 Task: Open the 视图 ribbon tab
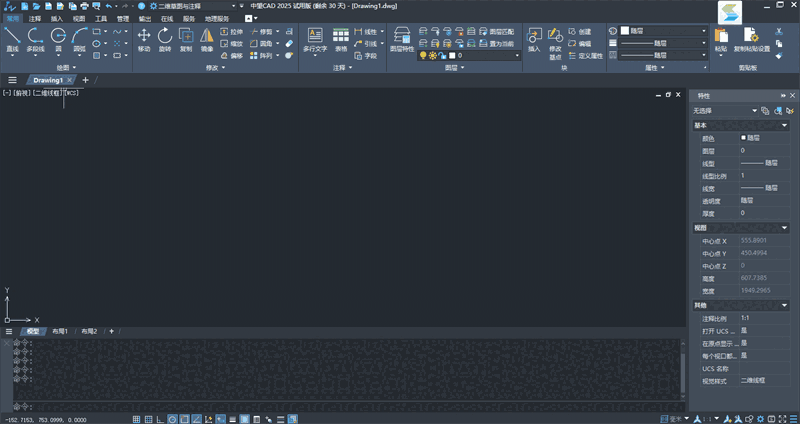click(x=79, y=19)
